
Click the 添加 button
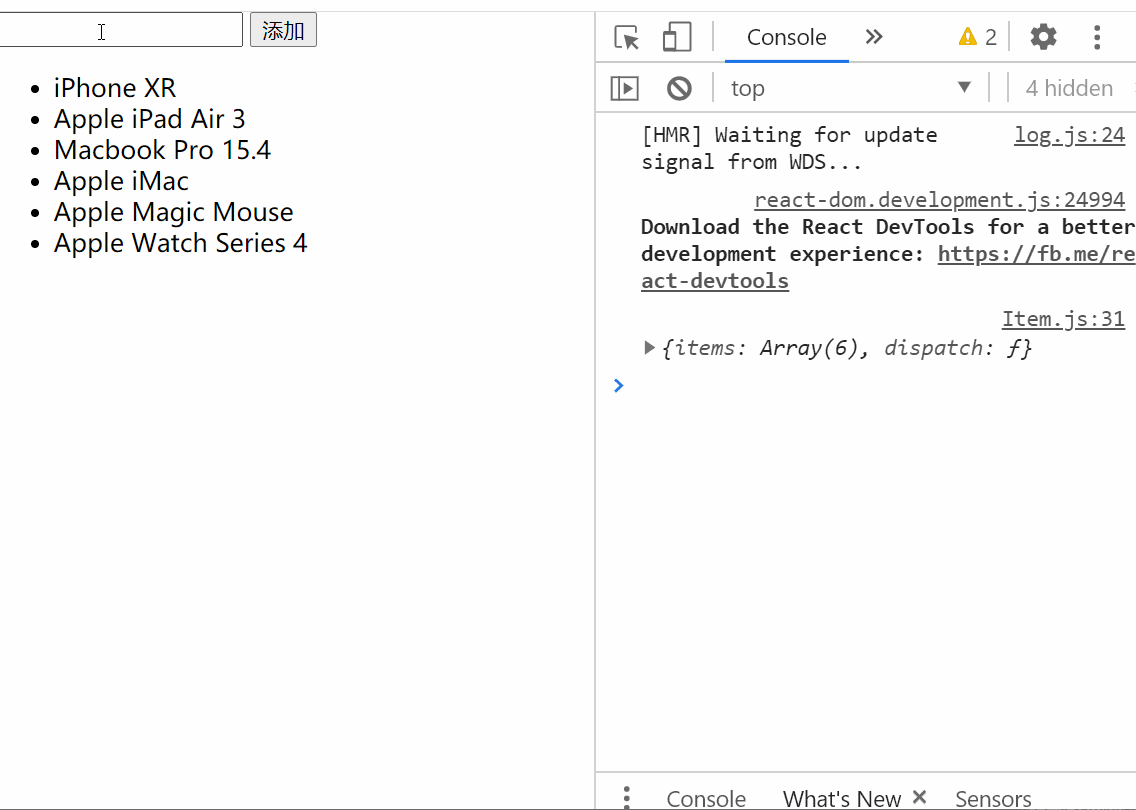pos(283,30)
